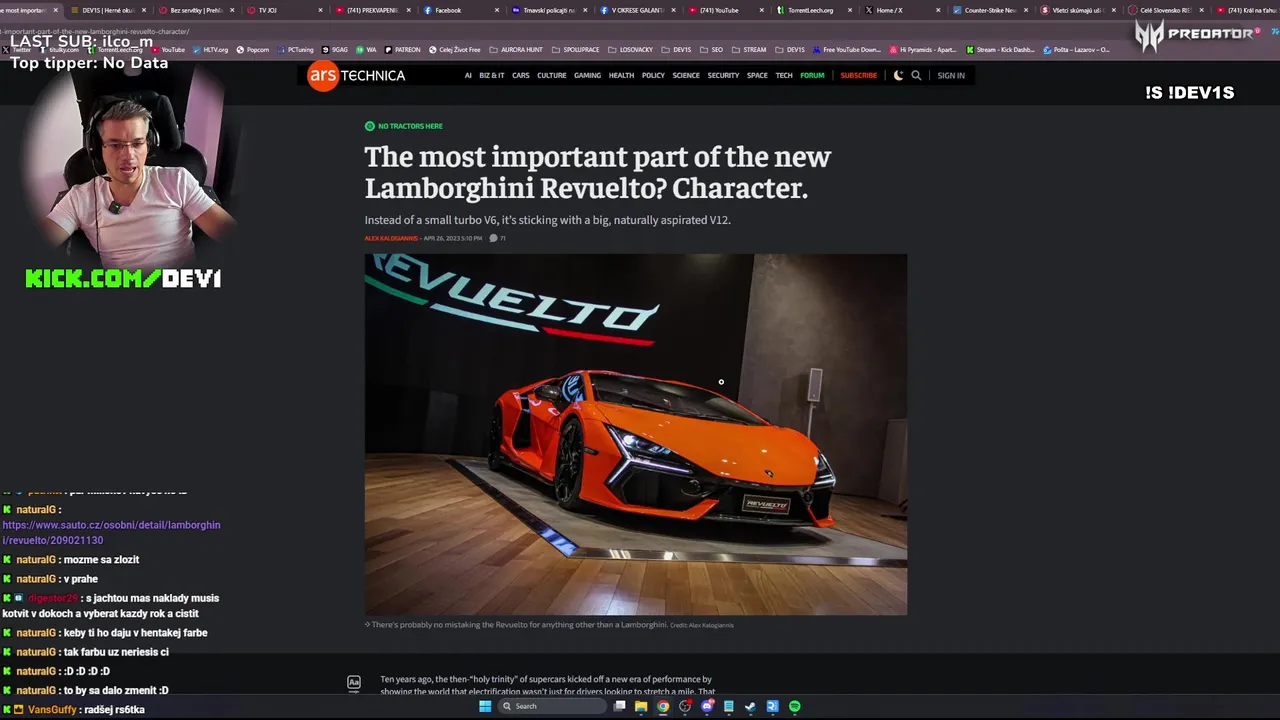1280x720 pixels.
Task: Go to the FORUM link
Action: (812, 75)
